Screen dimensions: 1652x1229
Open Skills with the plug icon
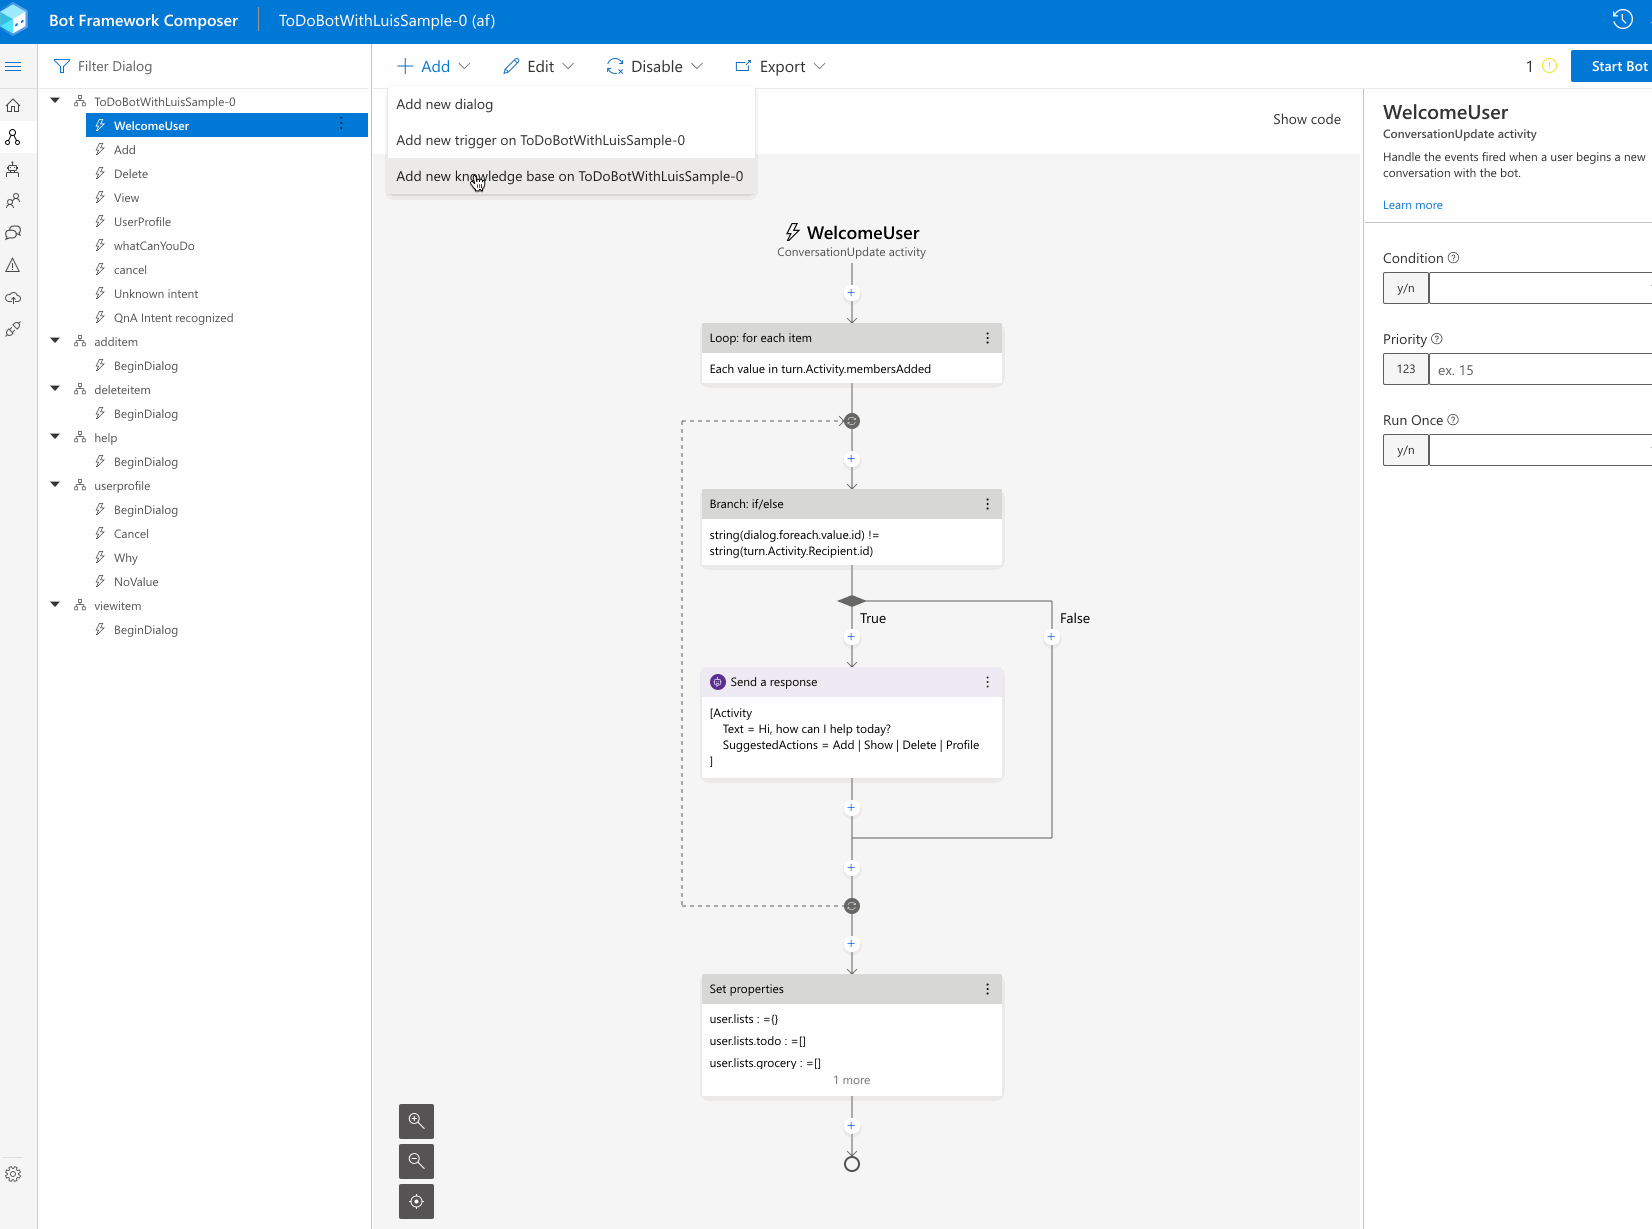[14, 330]
